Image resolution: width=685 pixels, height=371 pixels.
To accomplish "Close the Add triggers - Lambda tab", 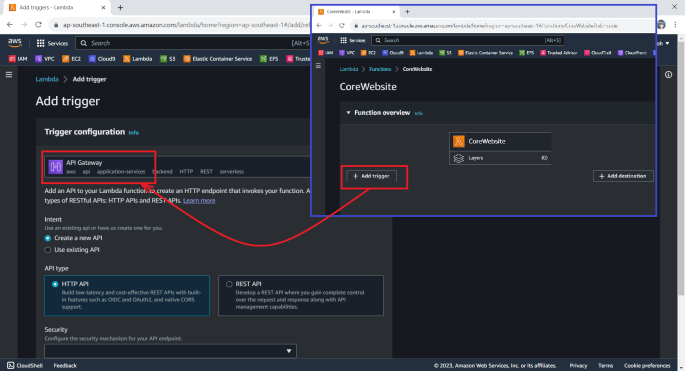I will (x=103, y=7).
